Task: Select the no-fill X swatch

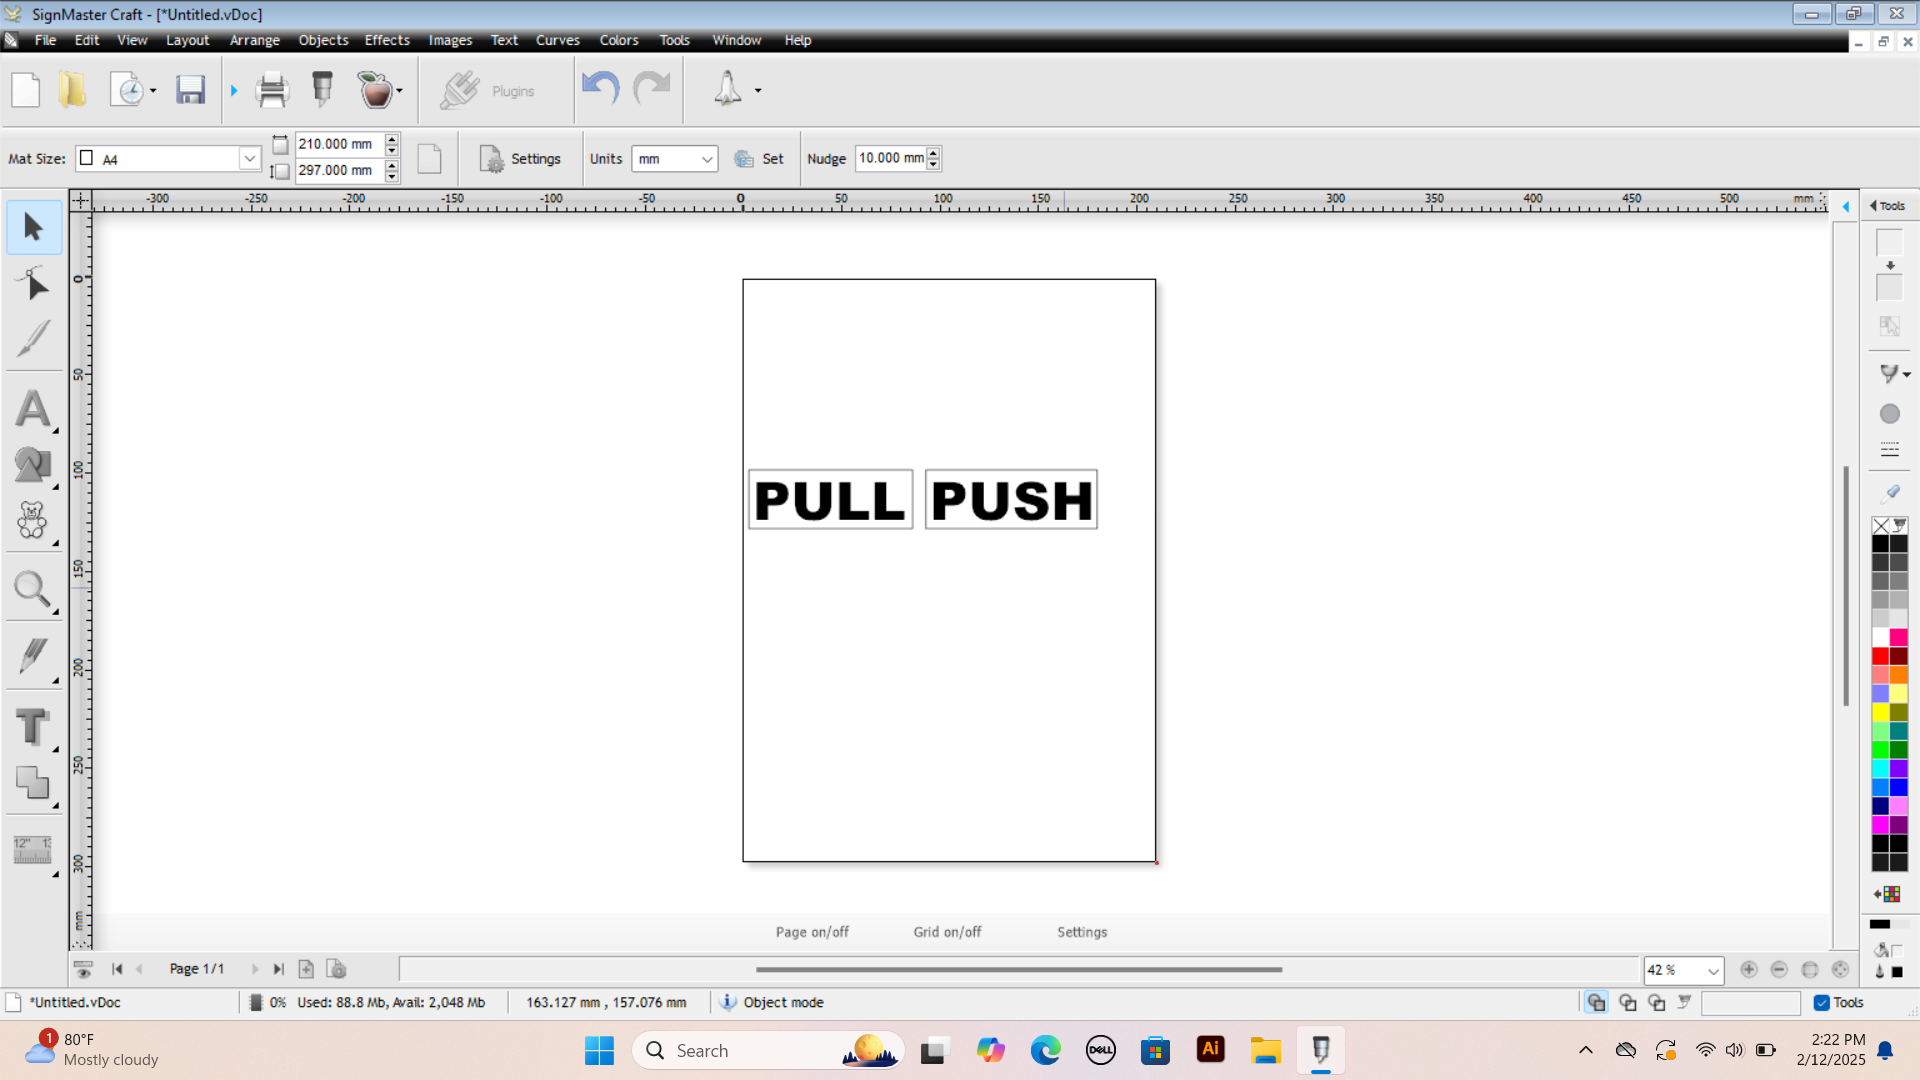Action: (1881, 525)
